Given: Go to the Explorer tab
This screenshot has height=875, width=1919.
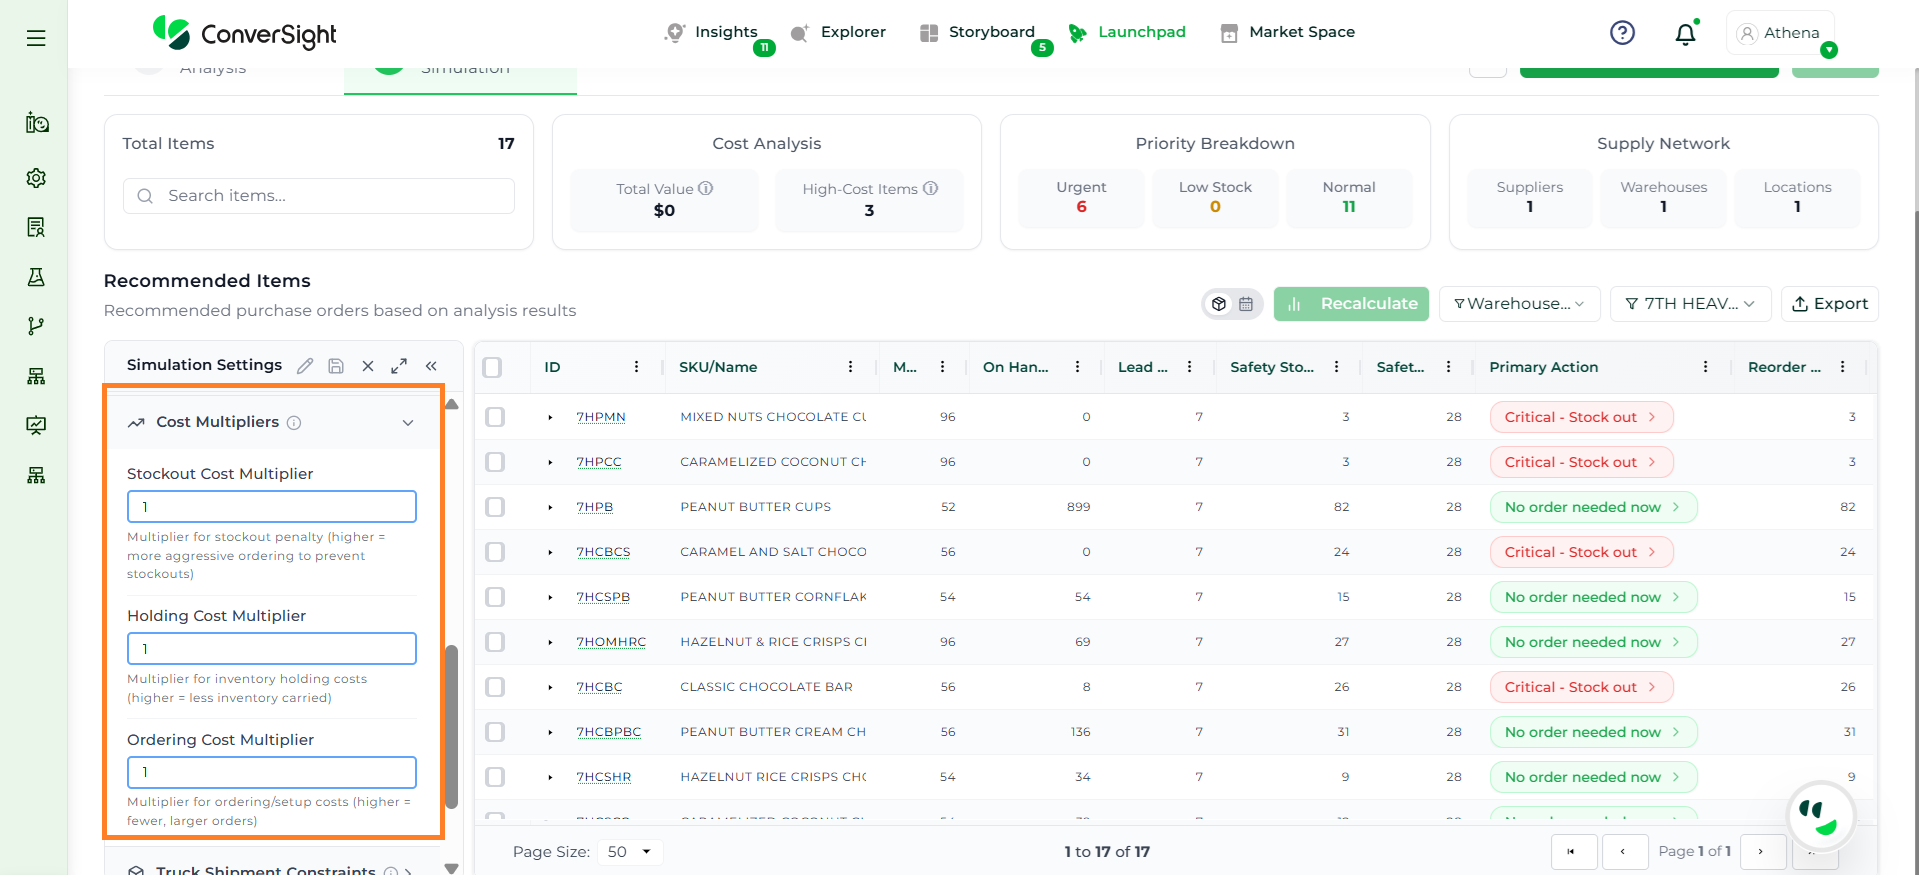Looking at the screenshot, I should [x=838, y=32].
